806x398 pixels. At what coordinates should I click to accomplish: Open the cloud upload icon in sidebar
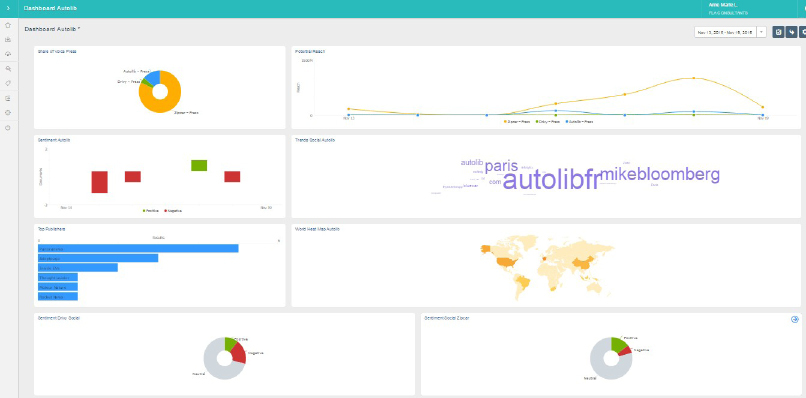pyautogui.click(x=8, y=54)
